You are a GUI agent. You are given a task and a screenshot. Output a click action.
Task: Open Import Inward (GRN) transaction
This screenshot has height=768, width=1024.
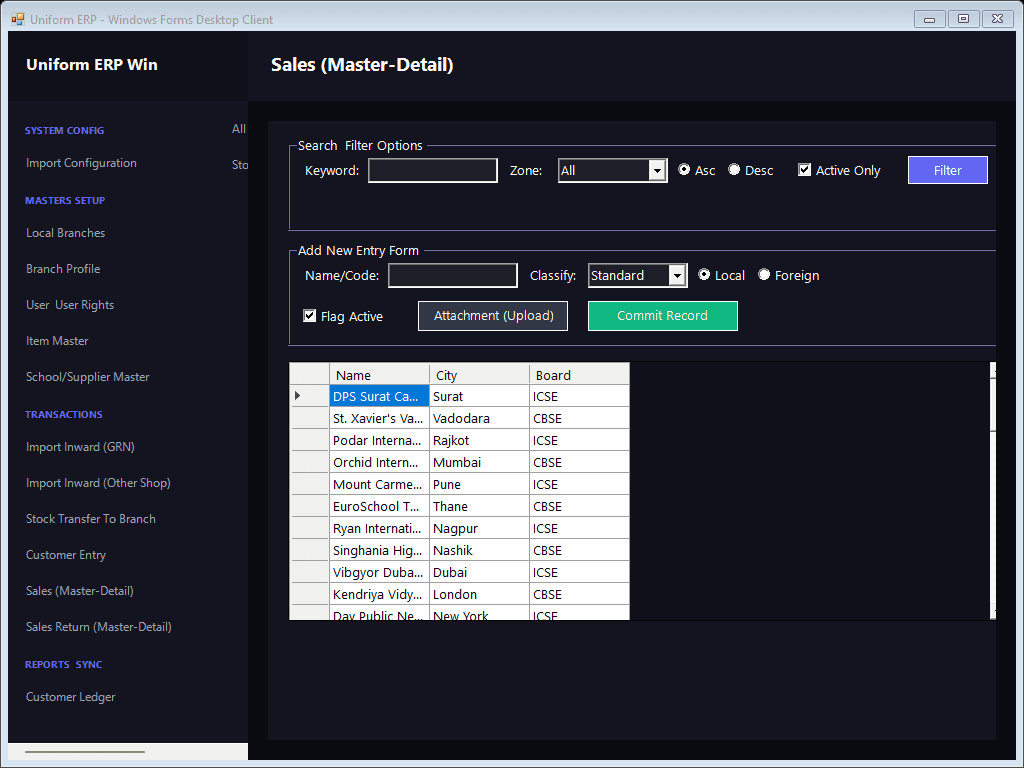(80, 447)
